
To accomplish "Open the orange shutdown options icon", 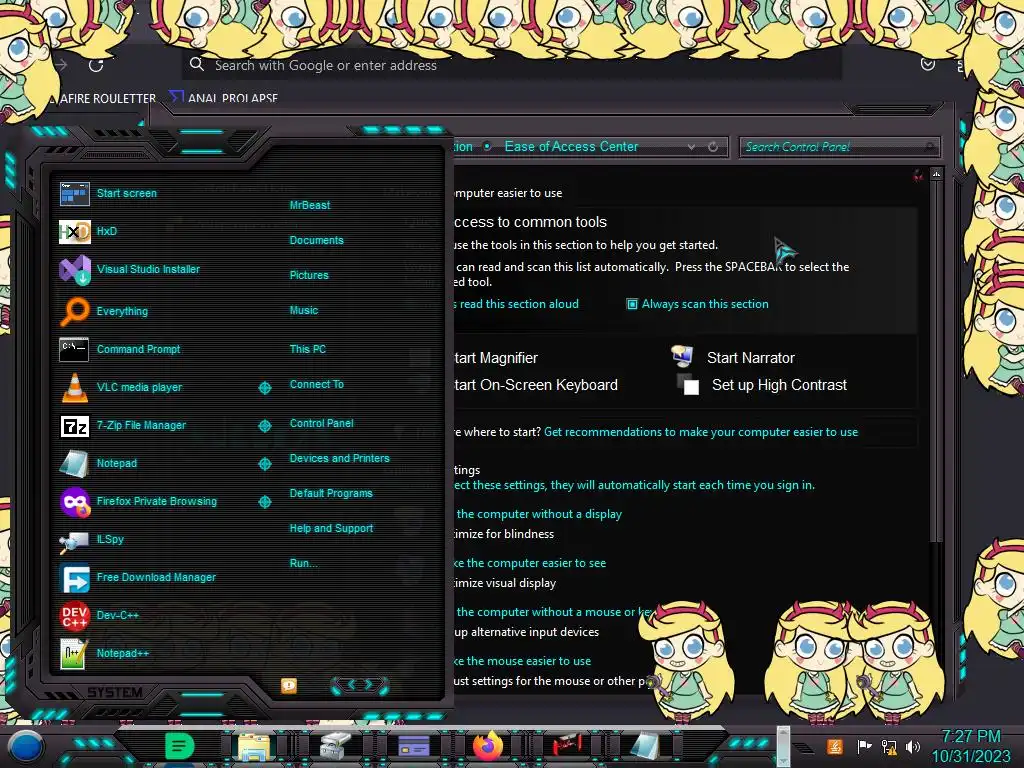I will click(x=289, y=685).
